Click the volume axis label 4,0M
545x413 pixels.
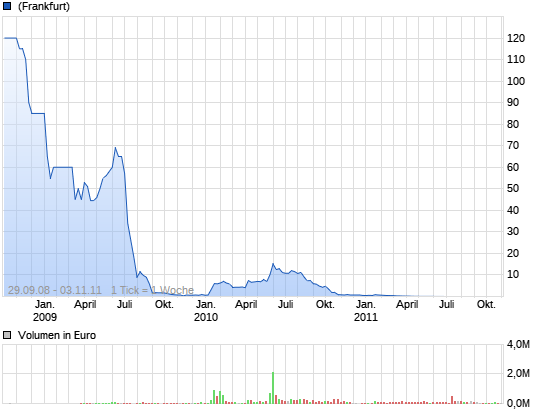518,345
